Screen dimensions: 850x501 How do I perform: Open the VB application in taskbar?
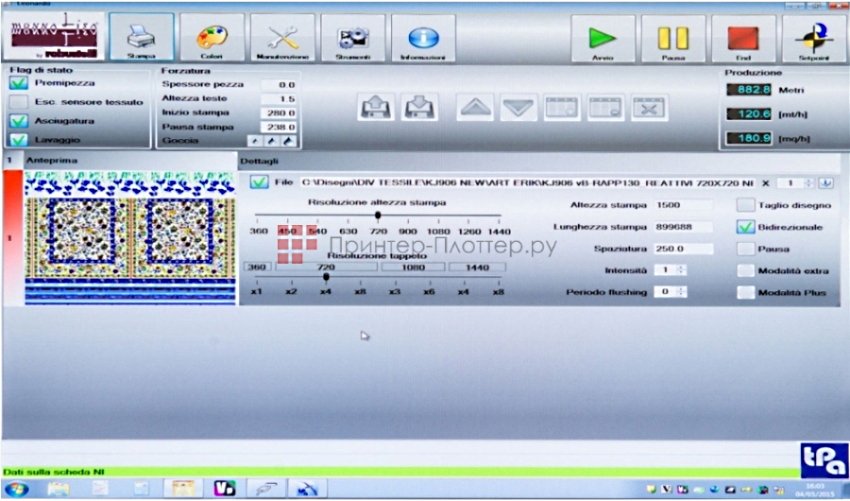click(224, 489)
